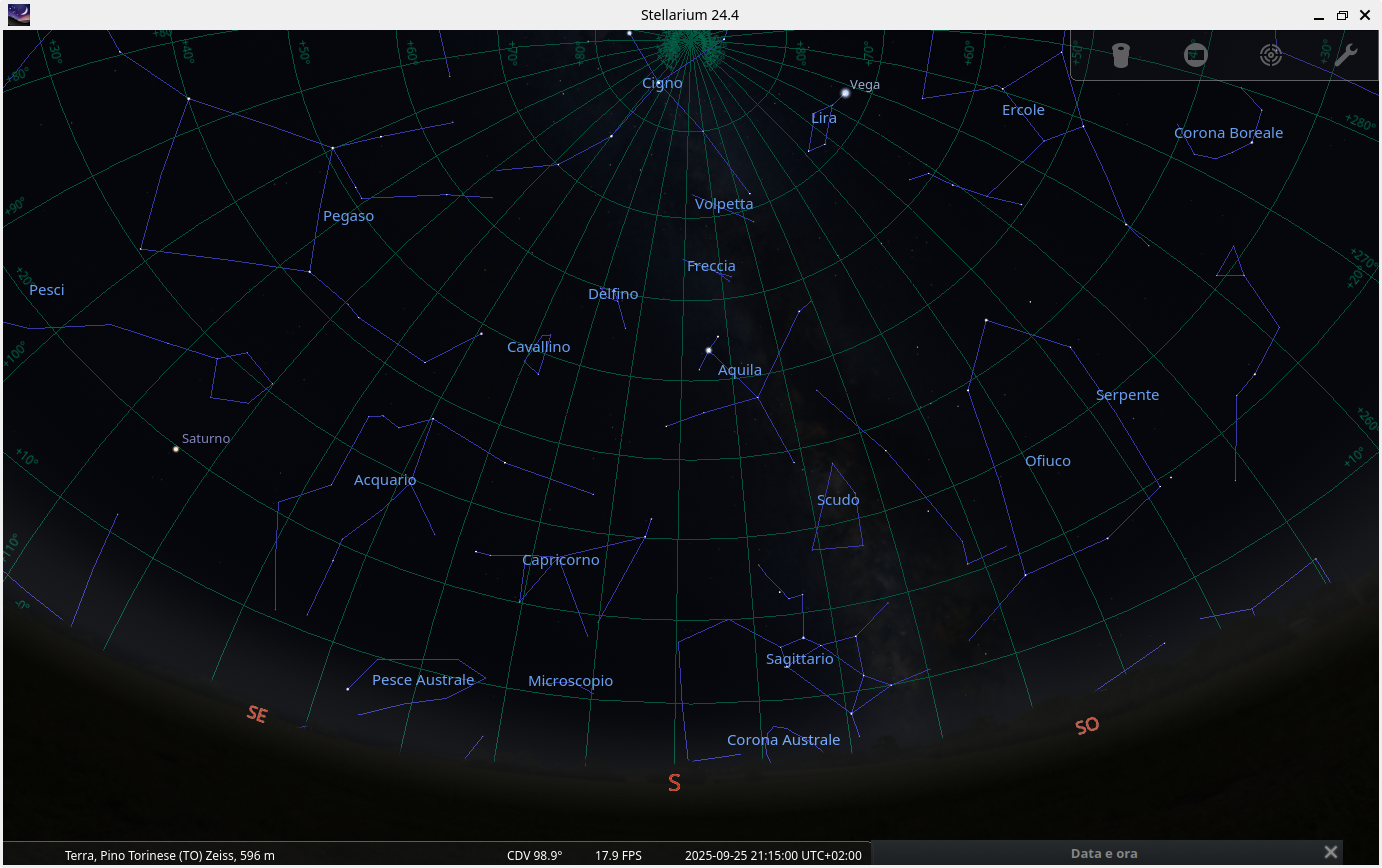Click the SE cardinal direction marker
1382x868 pixels.
click(x=256, y=714)
